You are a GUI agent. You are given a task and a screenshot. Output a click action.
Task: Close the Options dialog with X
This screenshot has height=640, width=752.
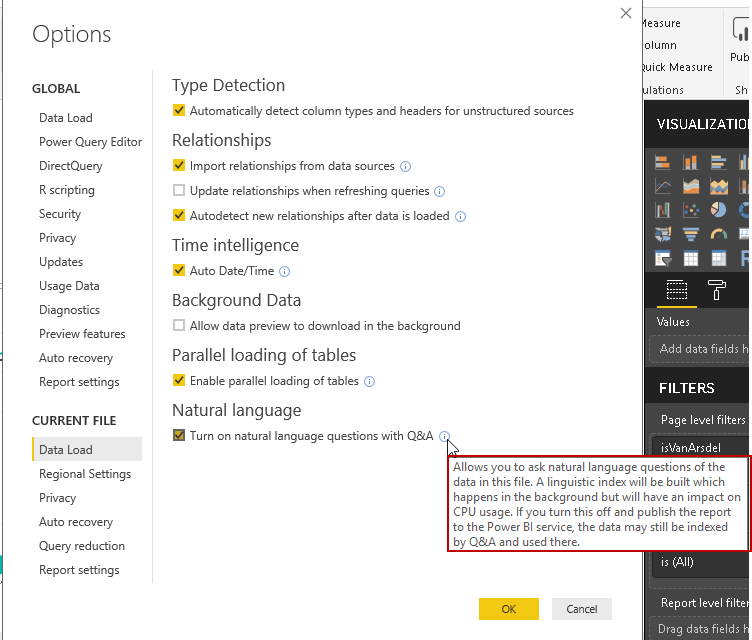point(626,14)
